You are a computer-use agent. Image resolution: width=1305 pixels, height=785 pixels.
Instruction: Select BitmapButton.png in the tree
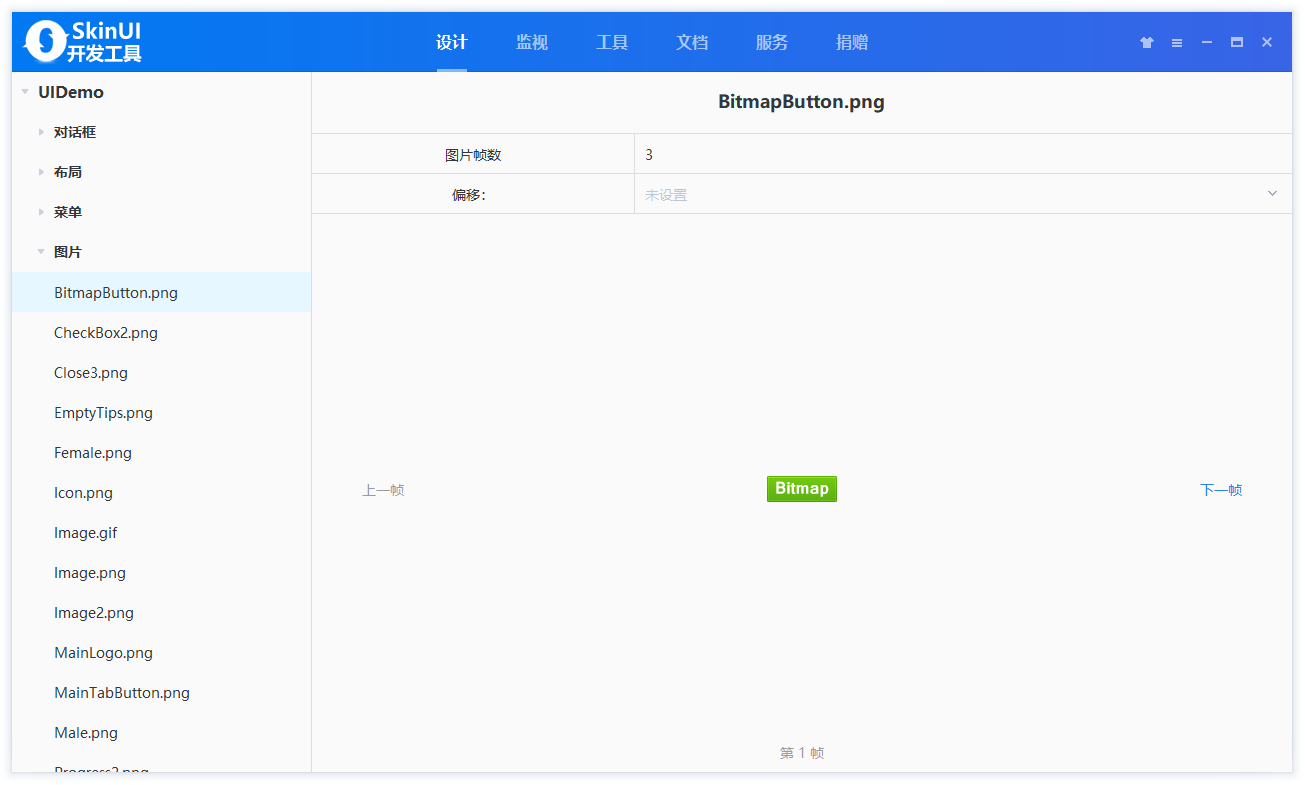(x=161, y=292)
